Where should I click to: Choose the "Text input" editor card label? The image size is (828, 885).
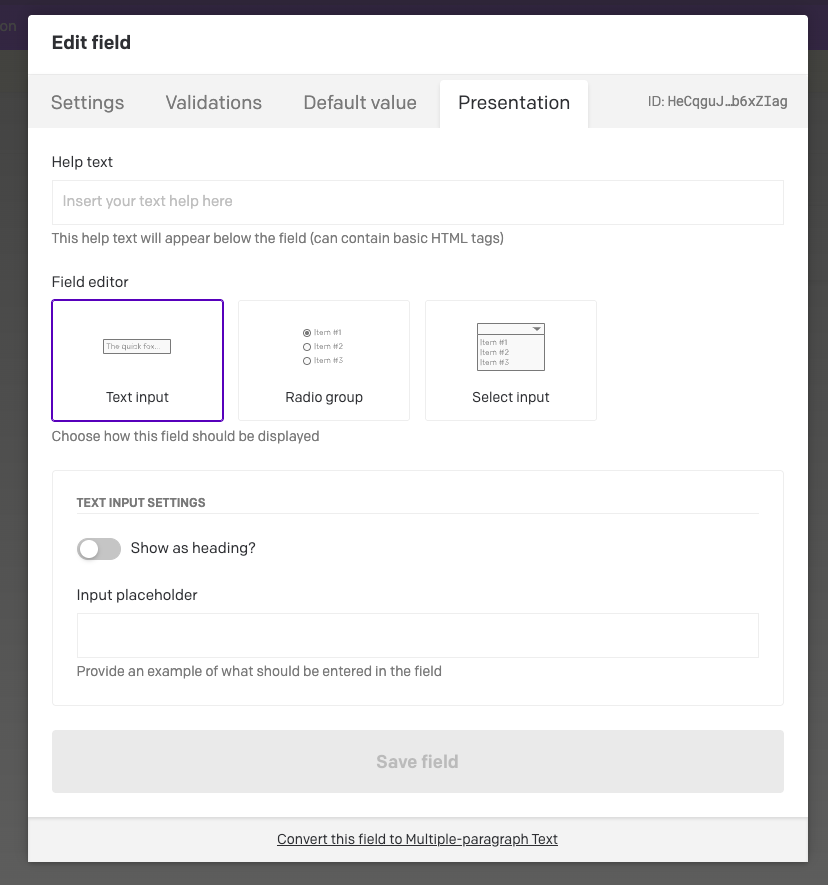137,397
